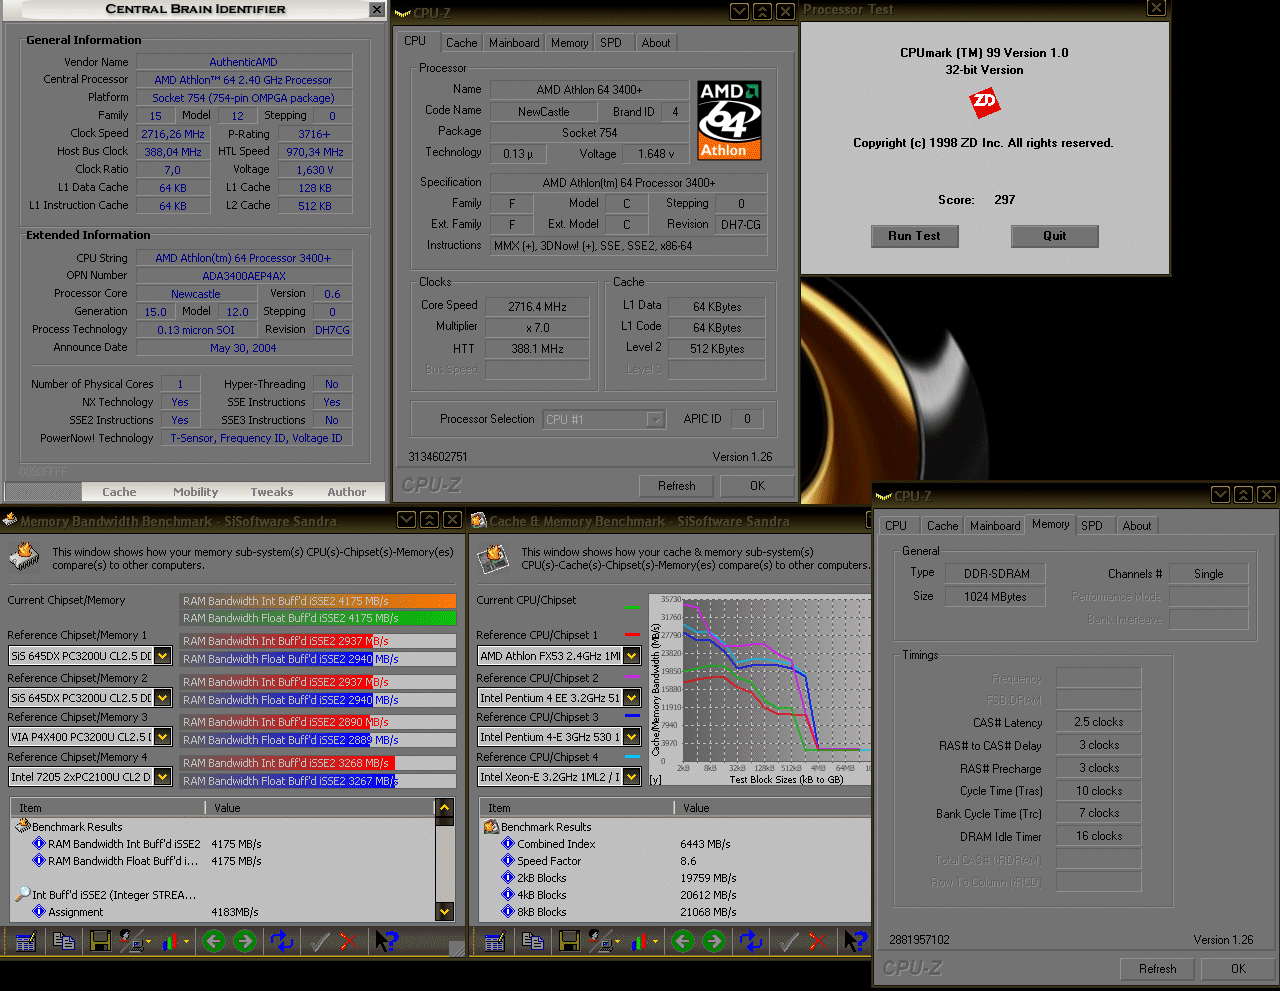The image size is (1280, 991).
Task: Save report in Cache & Memory Benchmark toolbar
Action: [x=569, y=941]
